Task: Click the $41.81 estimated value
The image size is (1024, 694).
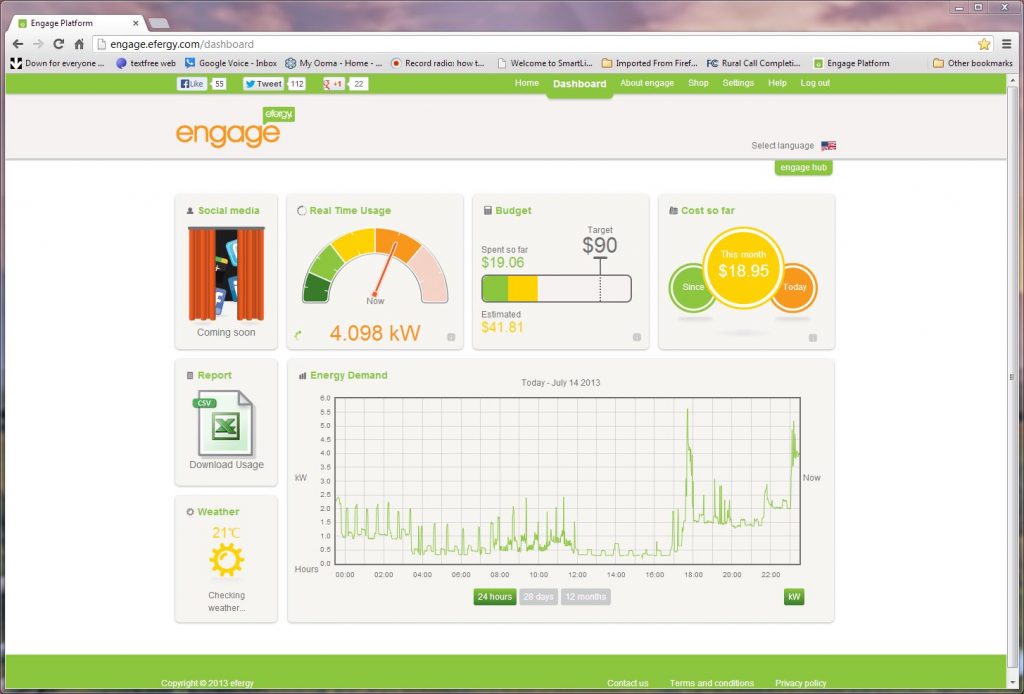Action: [x=502, y=327]
